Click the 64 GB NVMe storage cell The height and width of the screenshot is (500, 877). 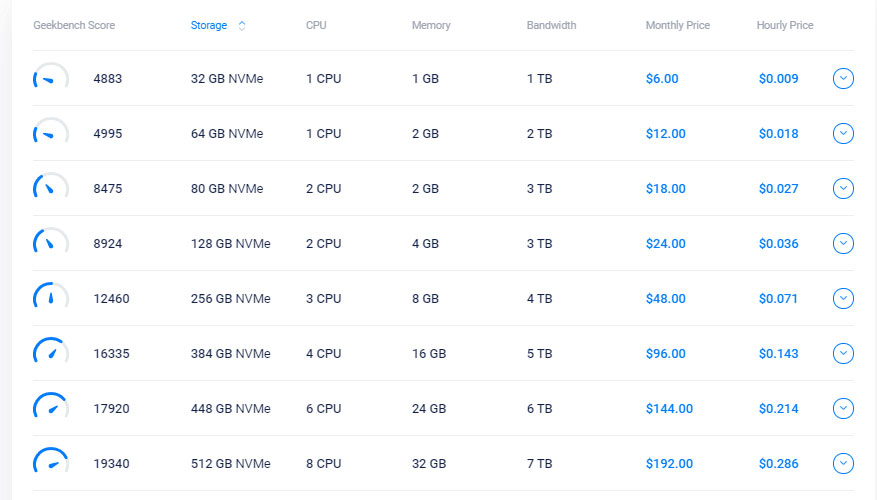coord(227,134)
